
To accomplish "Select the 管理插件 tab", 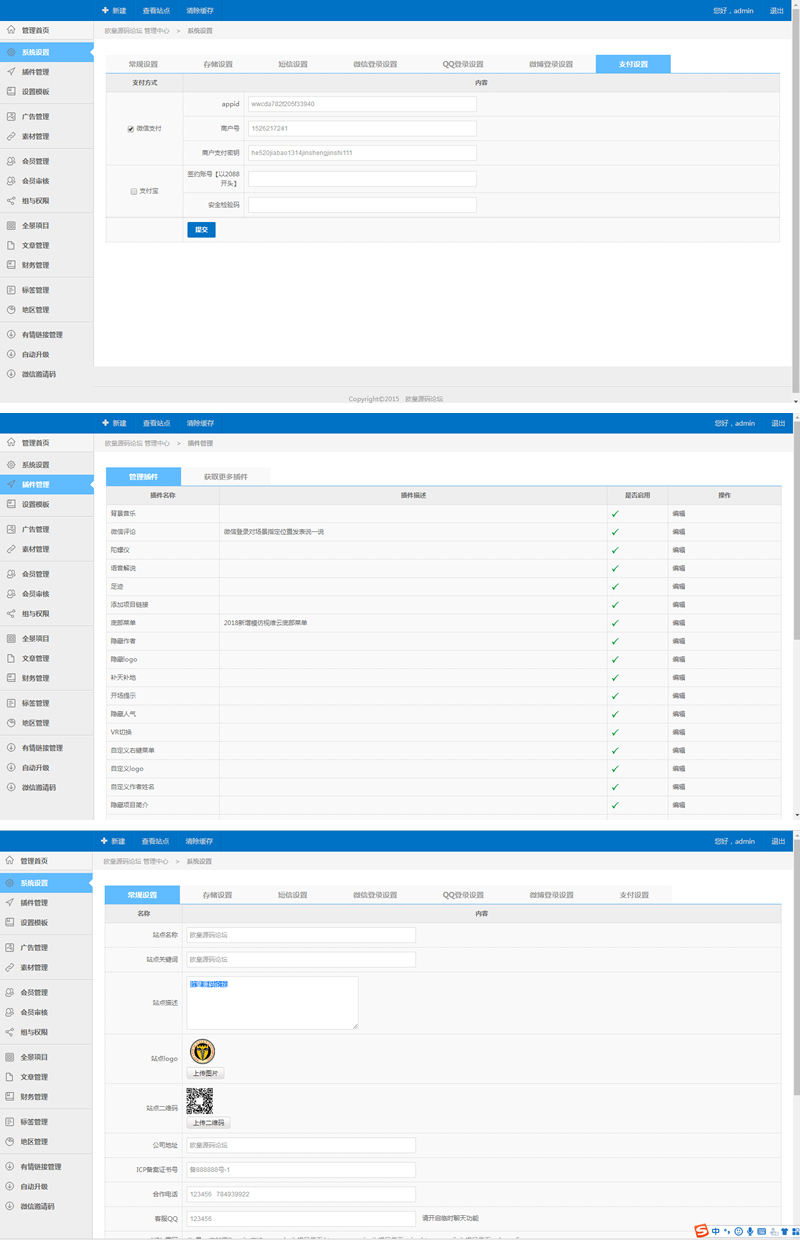I will [143, 477].
